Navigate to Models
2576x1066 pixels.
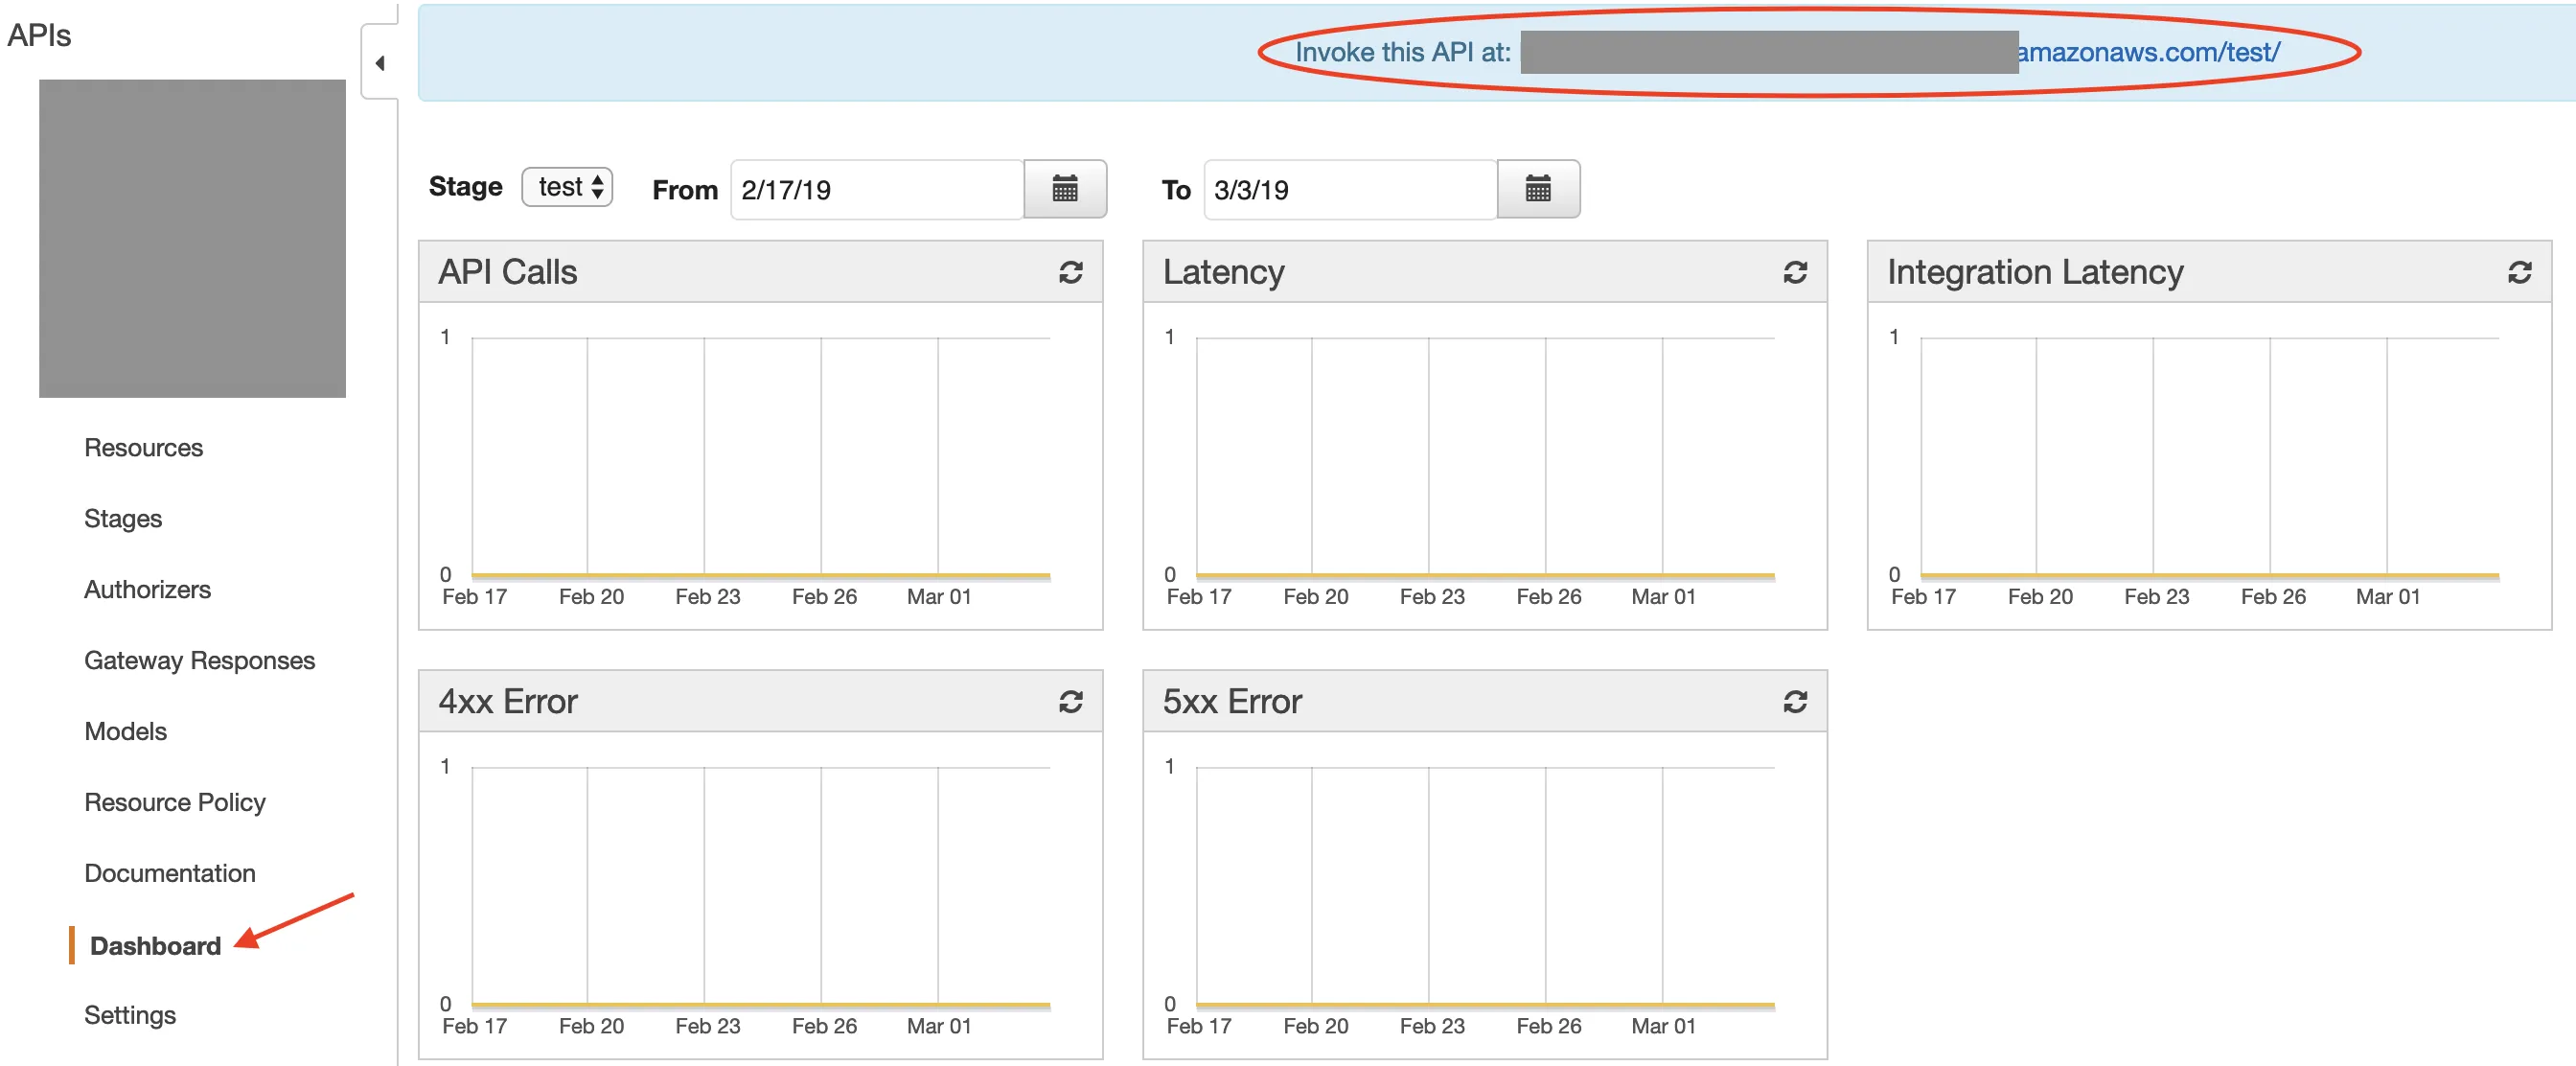[x=125, y=731]
